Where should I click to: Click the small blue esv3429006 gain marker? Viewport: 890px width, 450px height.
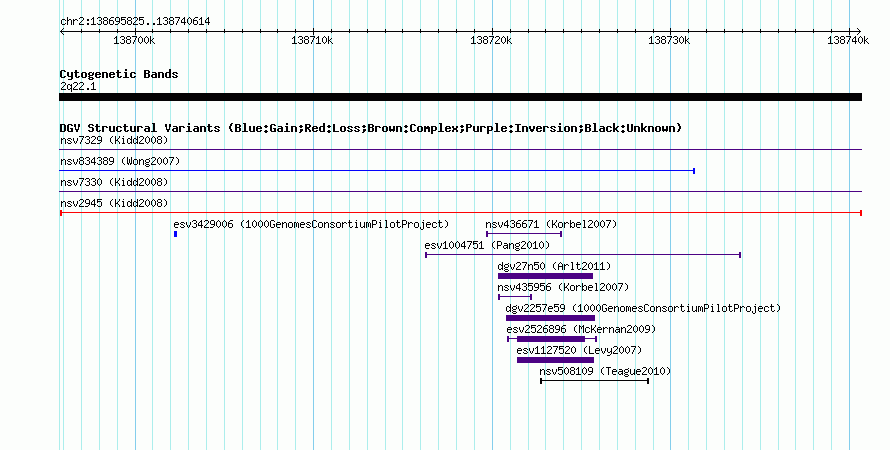175,234
